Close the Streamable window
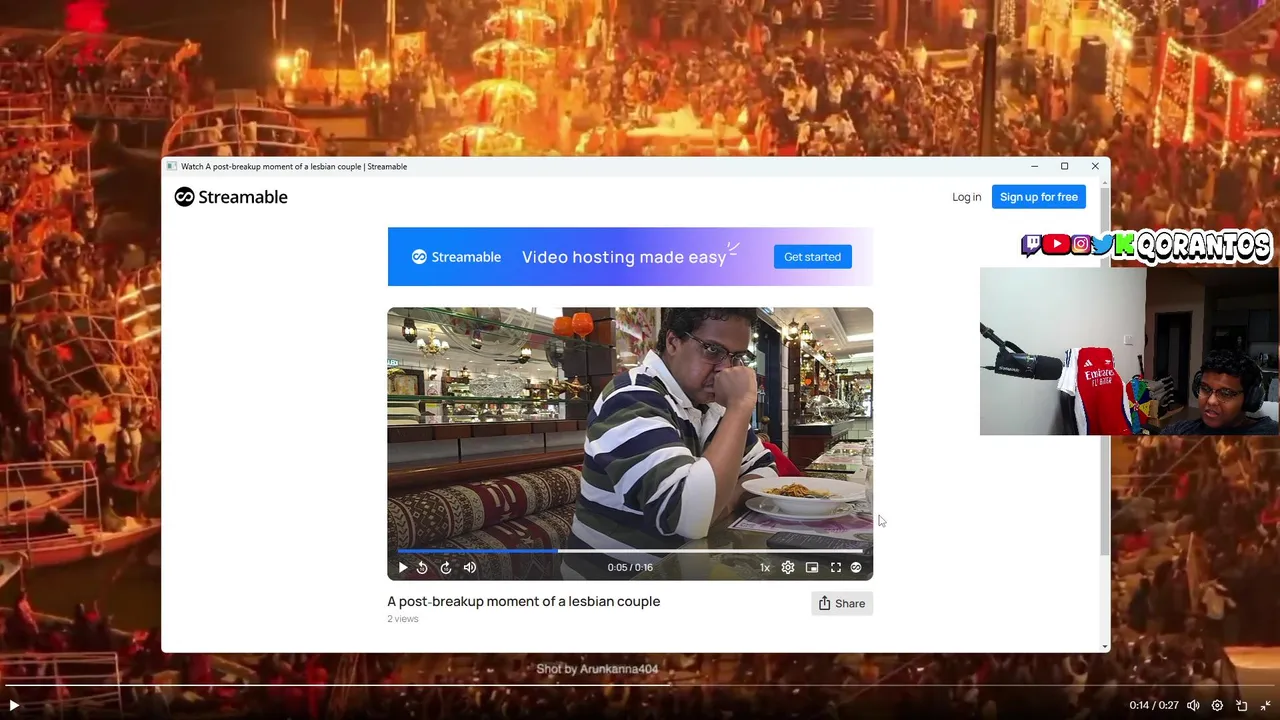Screen dimensions: 1280x720 tap(1095, 166)
